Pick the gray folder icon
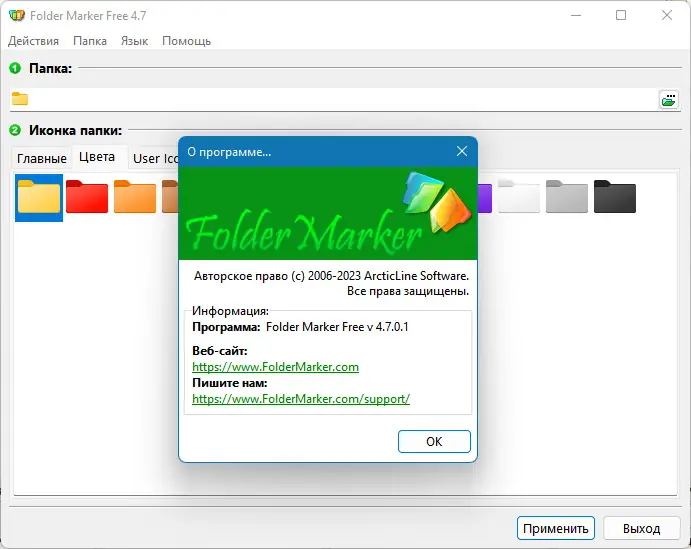 pyautogui.click(x=567, y=197)
